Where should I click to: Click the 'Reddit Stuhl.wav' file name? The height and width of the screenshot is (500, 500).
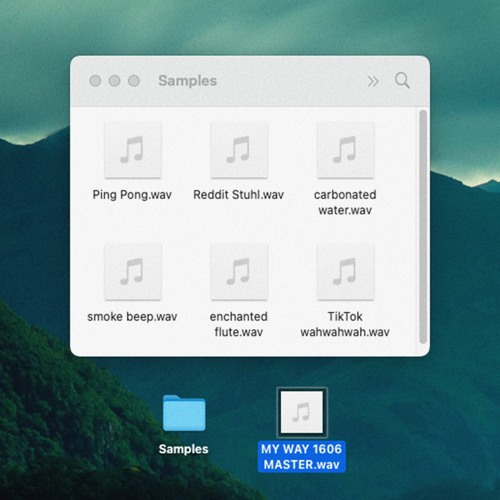[239, 195]
